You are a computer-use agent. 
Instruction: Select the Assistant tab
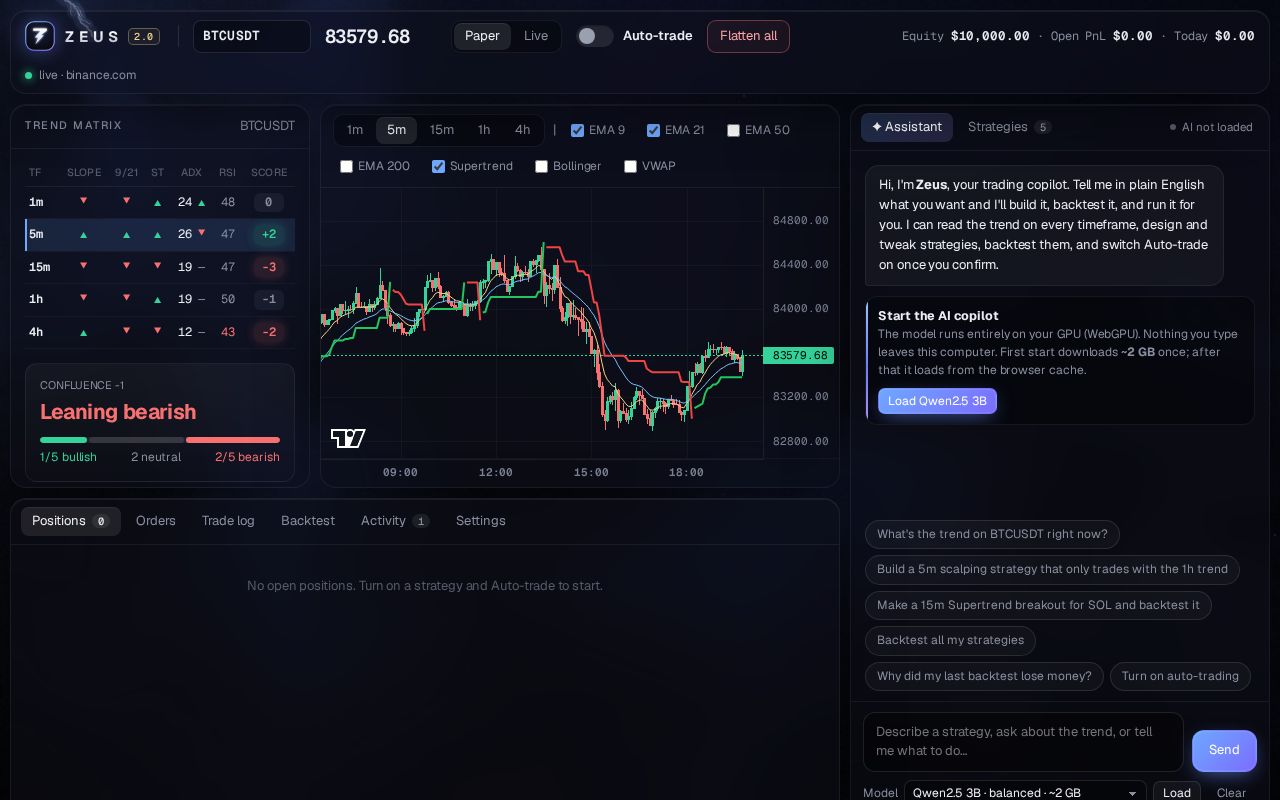[x=907, y=127]
